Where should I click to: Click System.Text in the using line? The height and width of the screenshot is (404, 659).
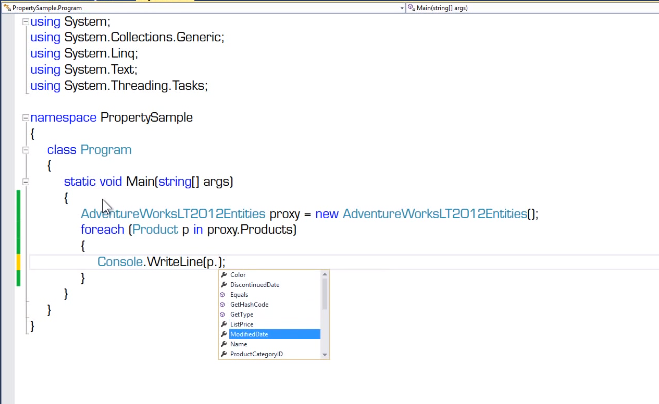tap(99, 69)
